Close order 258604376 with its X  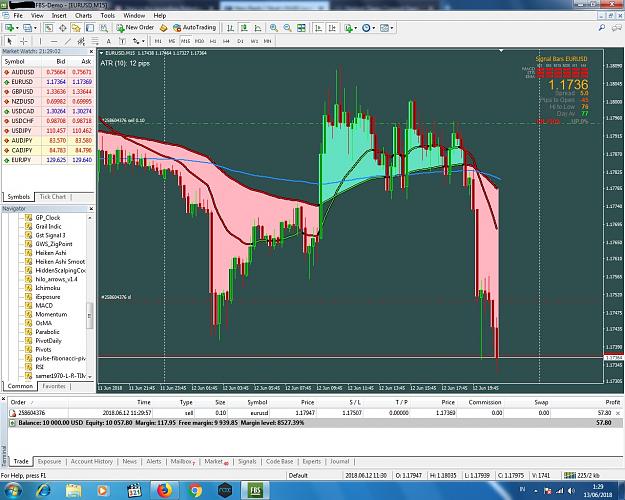point(618,413)
